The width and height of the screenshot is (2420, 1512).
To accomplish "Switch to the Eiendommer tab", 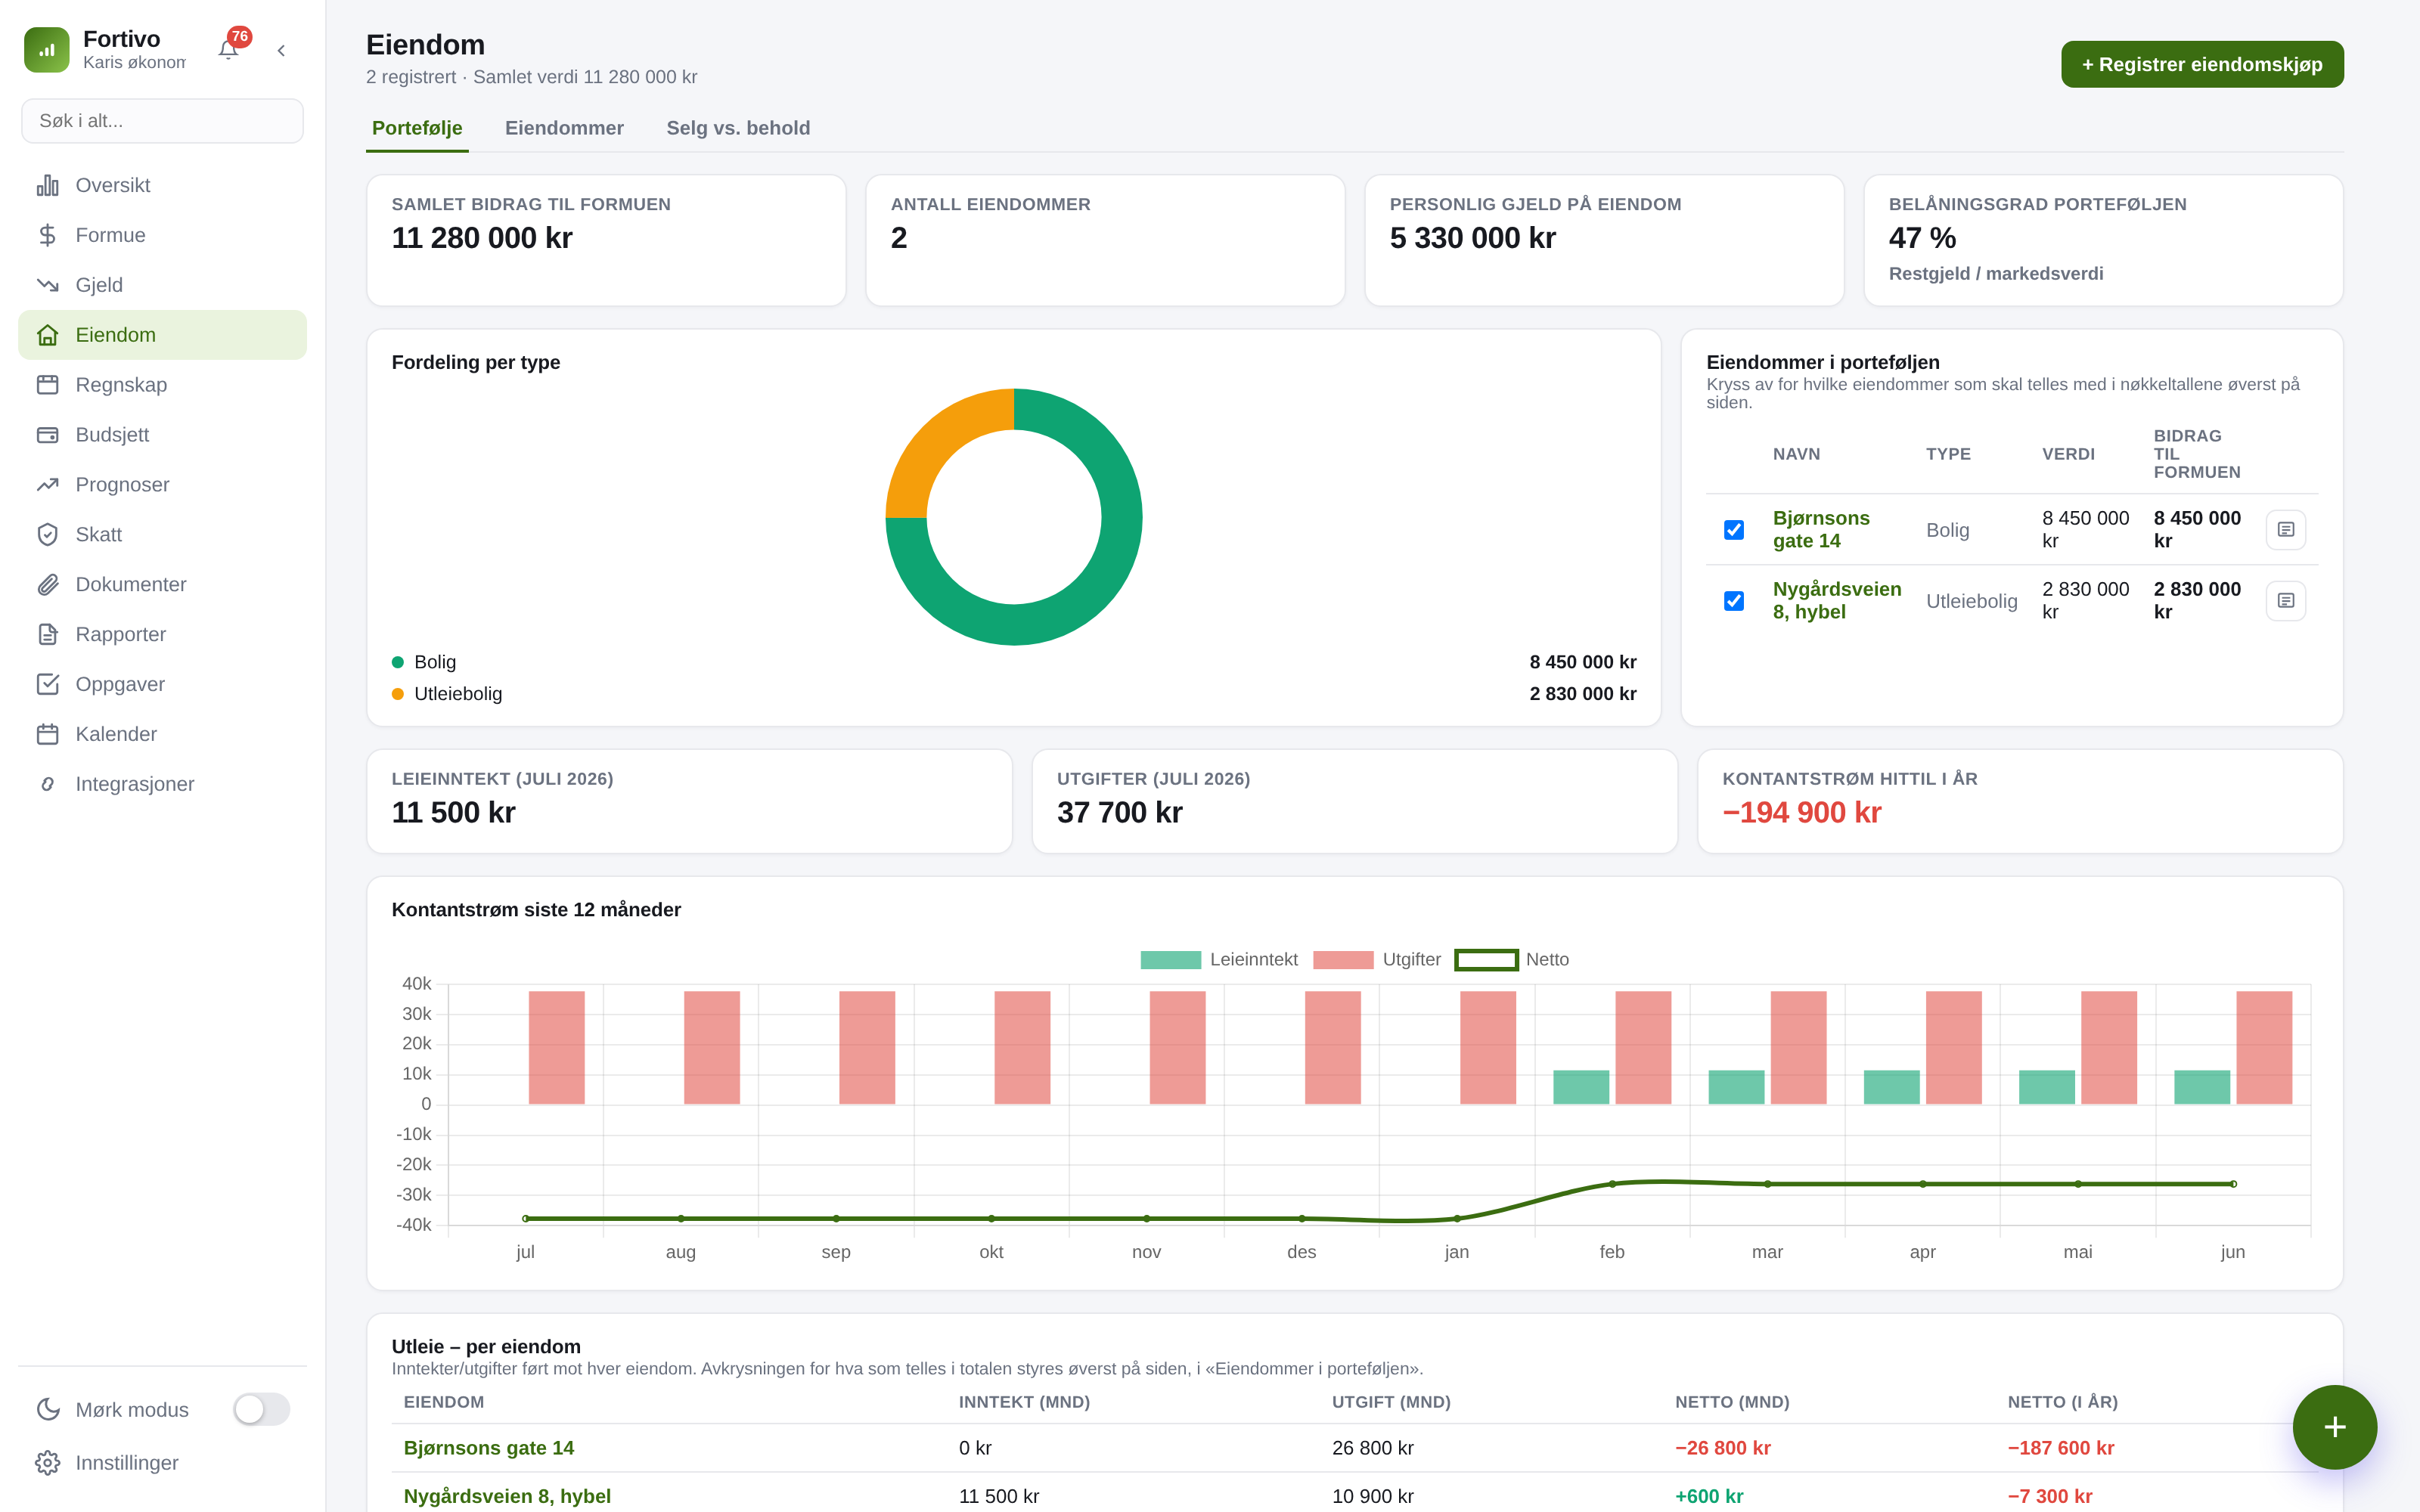I will 564,128.
